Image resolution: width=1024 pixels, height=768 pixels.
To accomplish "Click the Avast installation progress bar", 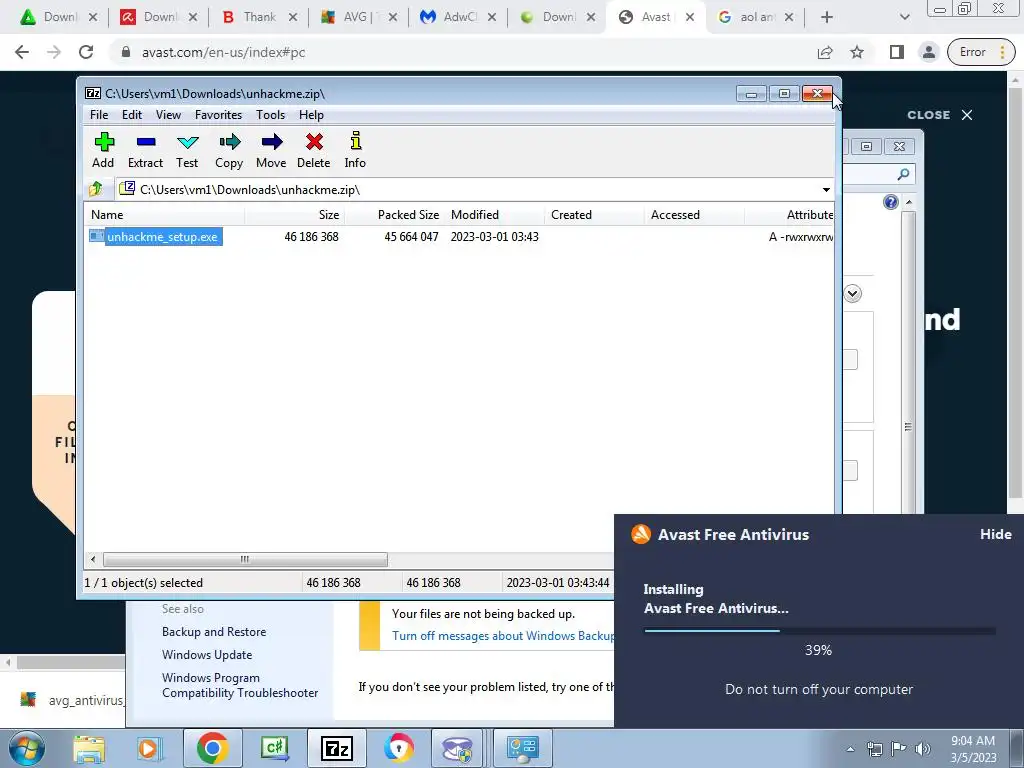I will click(819, 631).
